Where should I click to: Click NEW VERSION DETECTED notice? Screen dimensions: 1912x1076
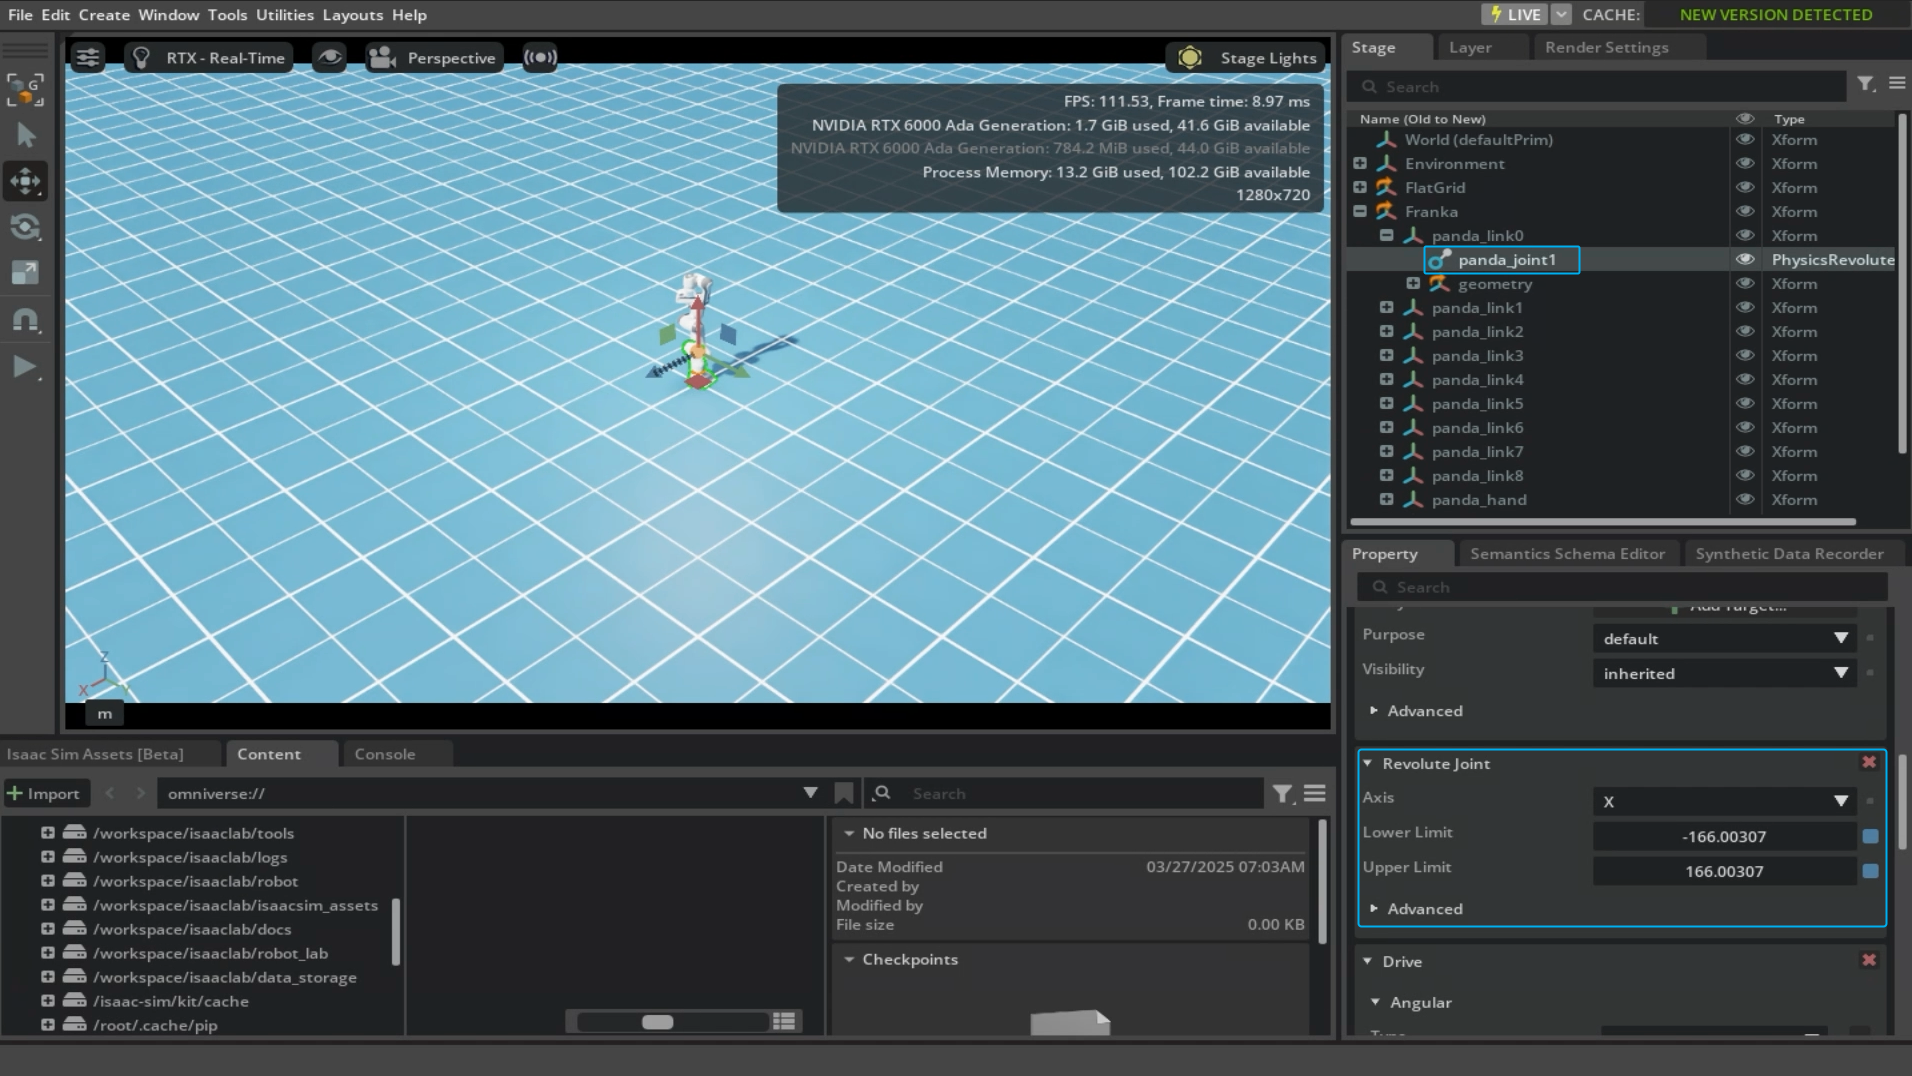1776,14
